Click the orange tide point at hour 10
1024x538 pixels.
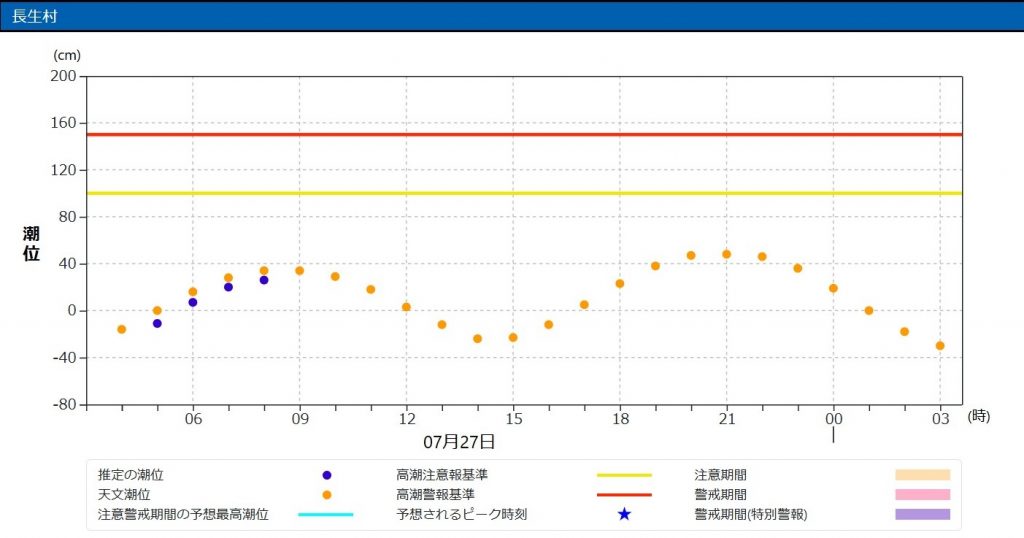pos(335,276)
